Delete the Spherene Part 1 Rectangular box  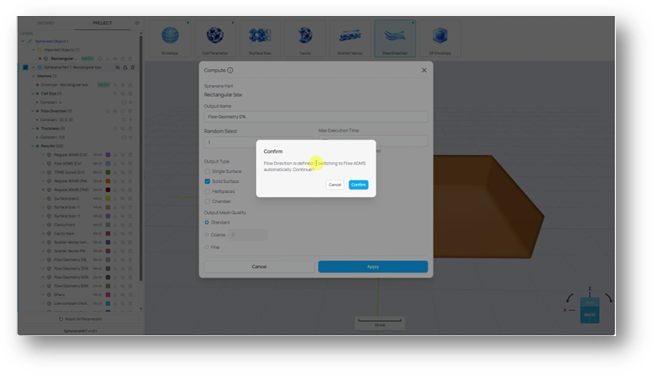pos(133,67)
